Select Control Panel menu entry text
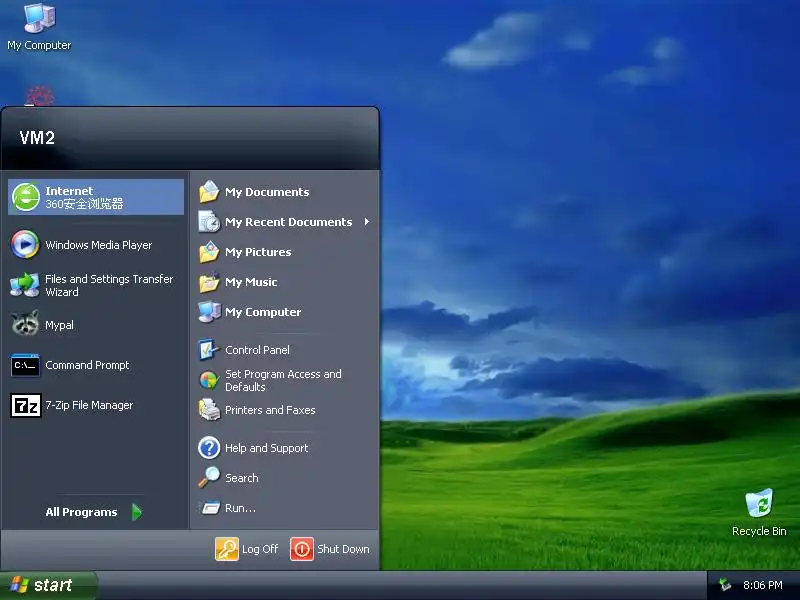 [257, 350]
